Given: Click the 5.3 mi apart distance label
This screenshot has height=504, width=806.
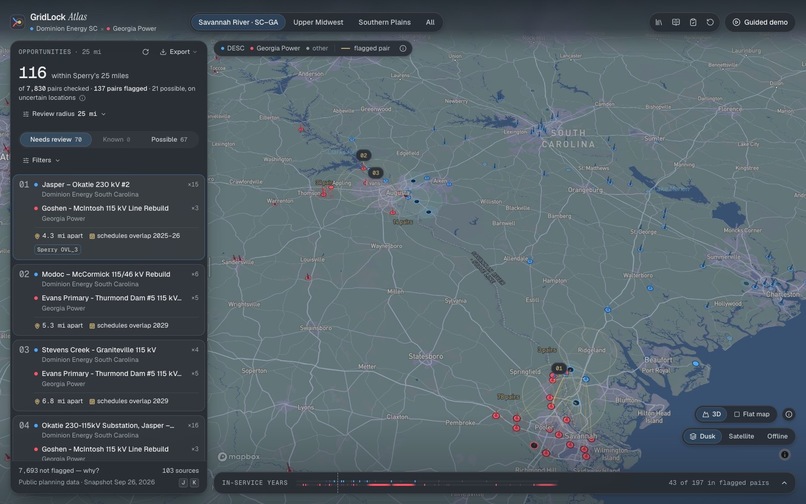Looking at the screenshot, I should [x=62, y=326].
